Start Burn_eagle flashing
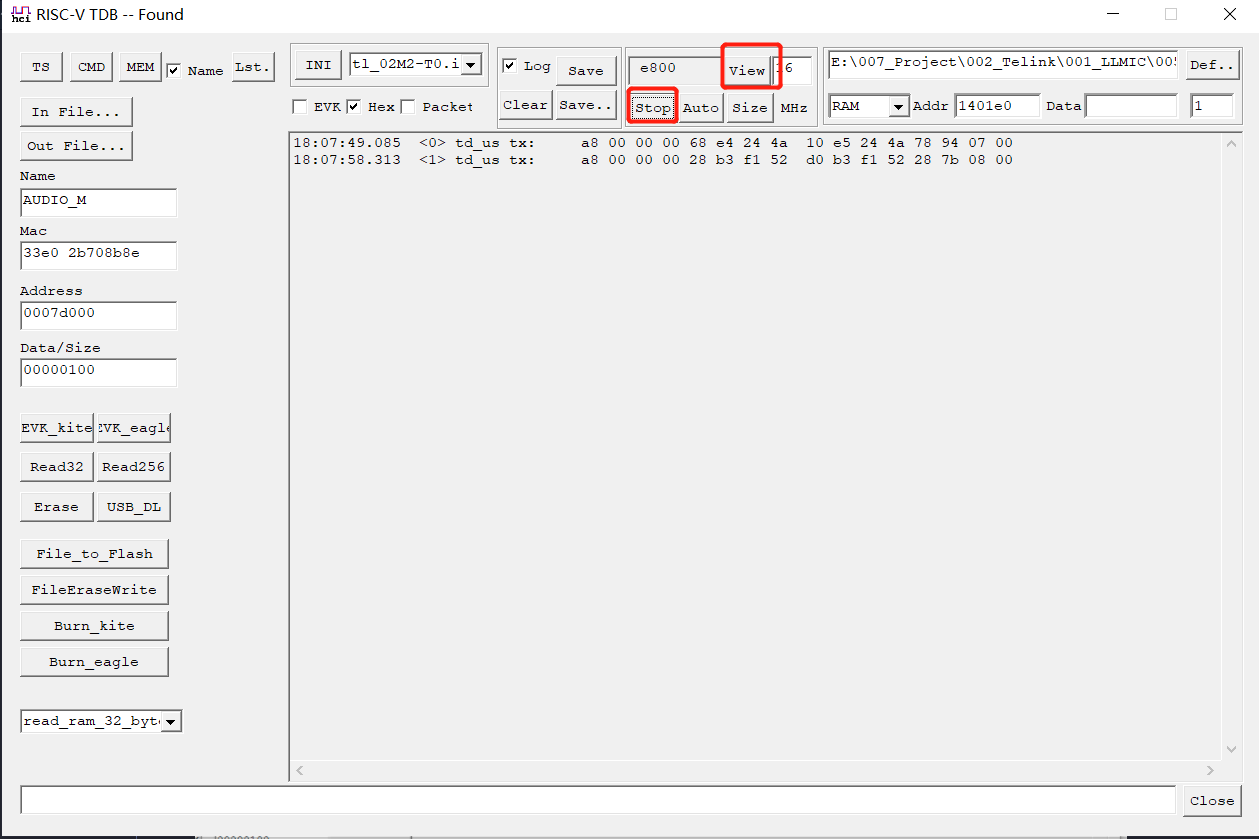The width and height of the screenshot is (1259, 839). click(x=94, y=661)
